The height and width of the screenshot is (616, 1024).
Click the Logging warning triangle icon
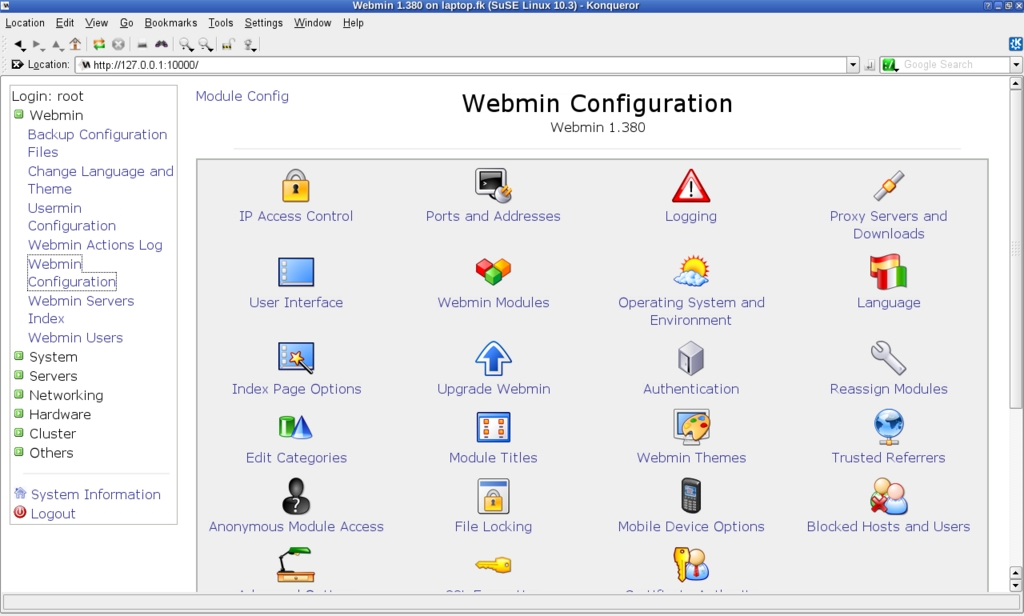pos(691,186)
